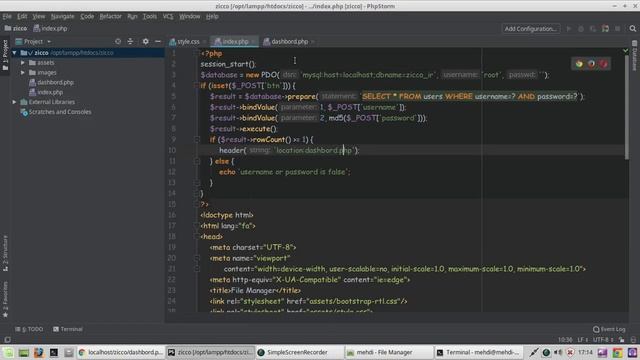This screenshot has width=640, height=360.
Task: Open the Tools menu
Action: [x=149, y=16]
